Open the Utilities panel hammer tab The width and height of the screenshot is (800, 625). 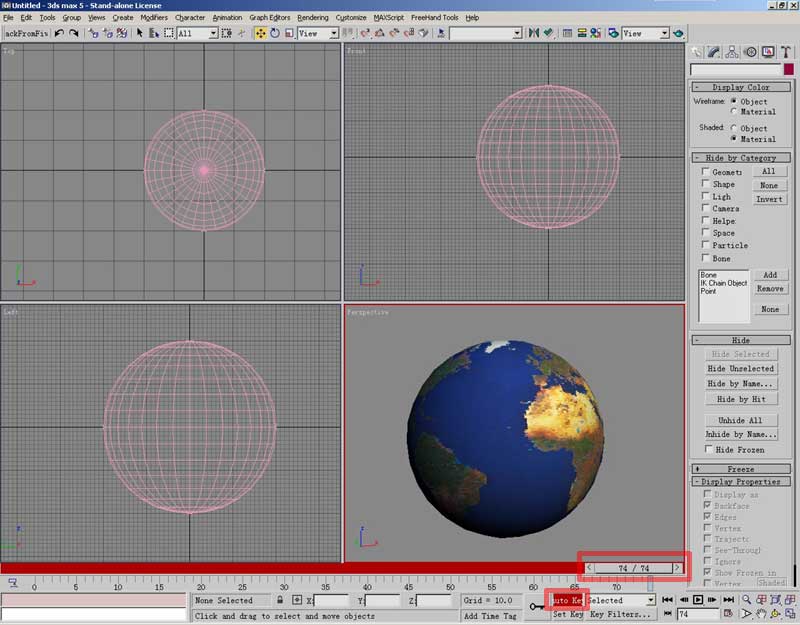[787, 52]
